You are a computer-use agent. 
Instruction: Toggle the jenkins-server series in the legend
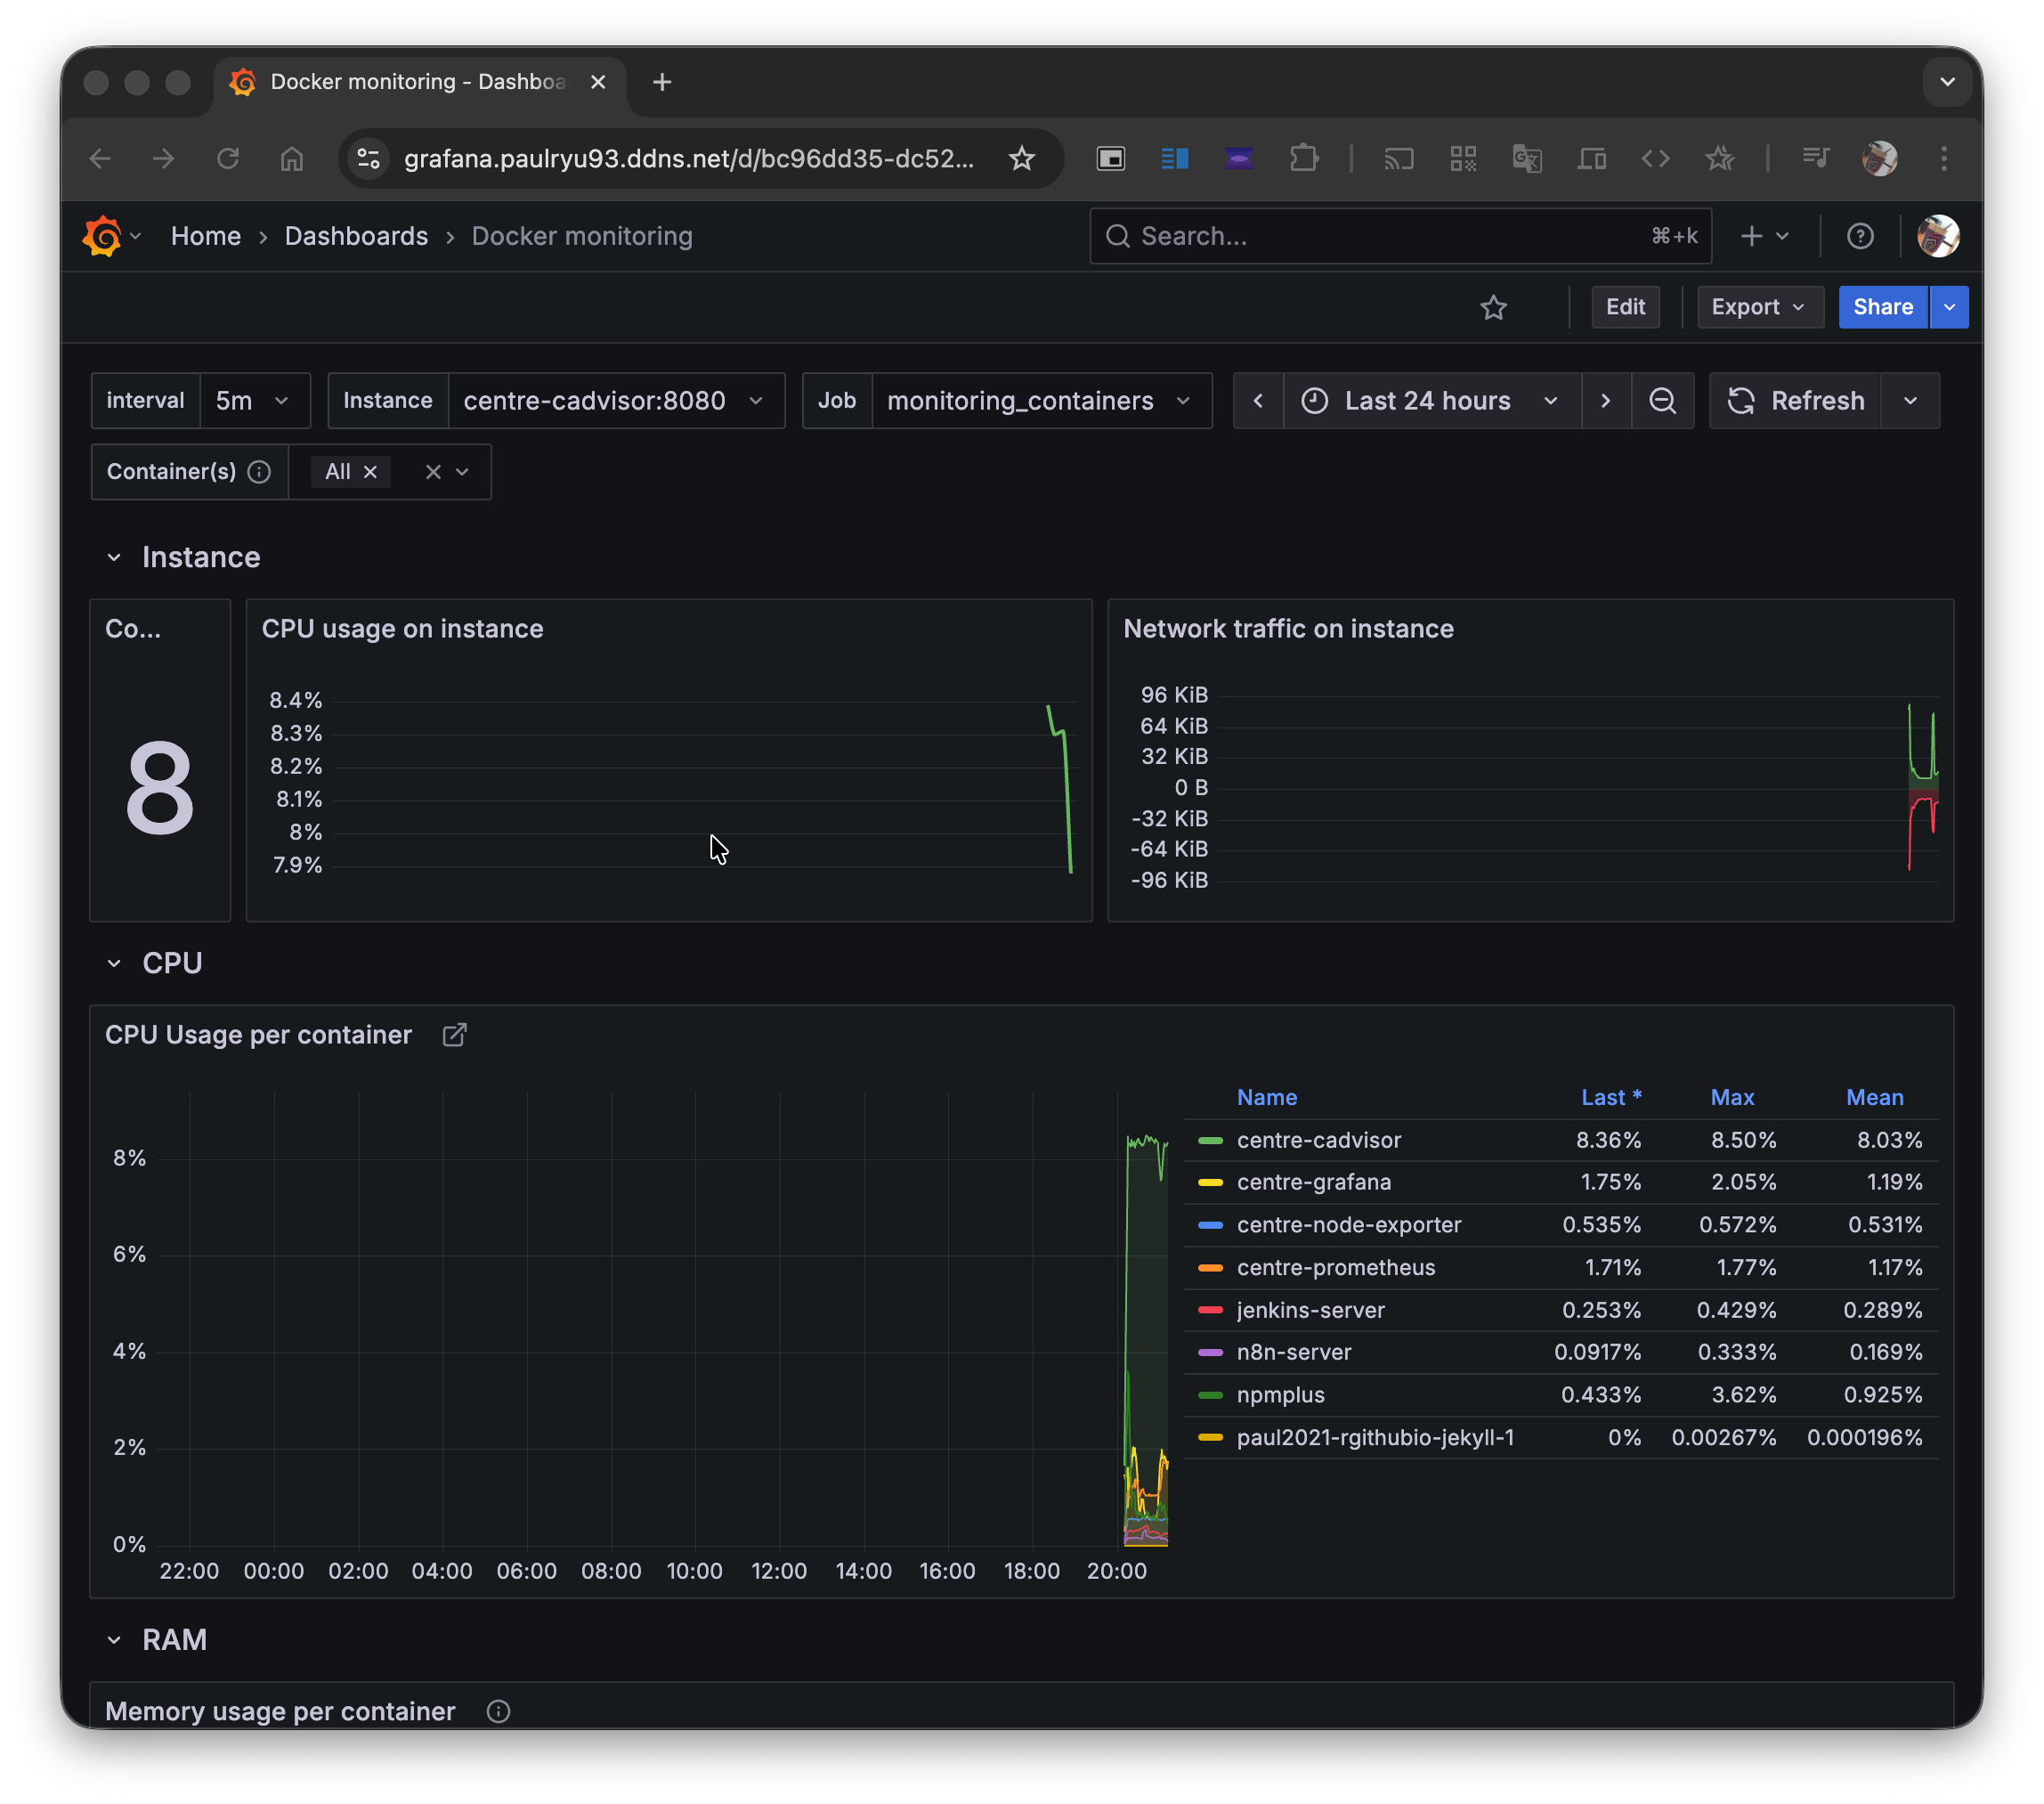tap(1310, 1310)
